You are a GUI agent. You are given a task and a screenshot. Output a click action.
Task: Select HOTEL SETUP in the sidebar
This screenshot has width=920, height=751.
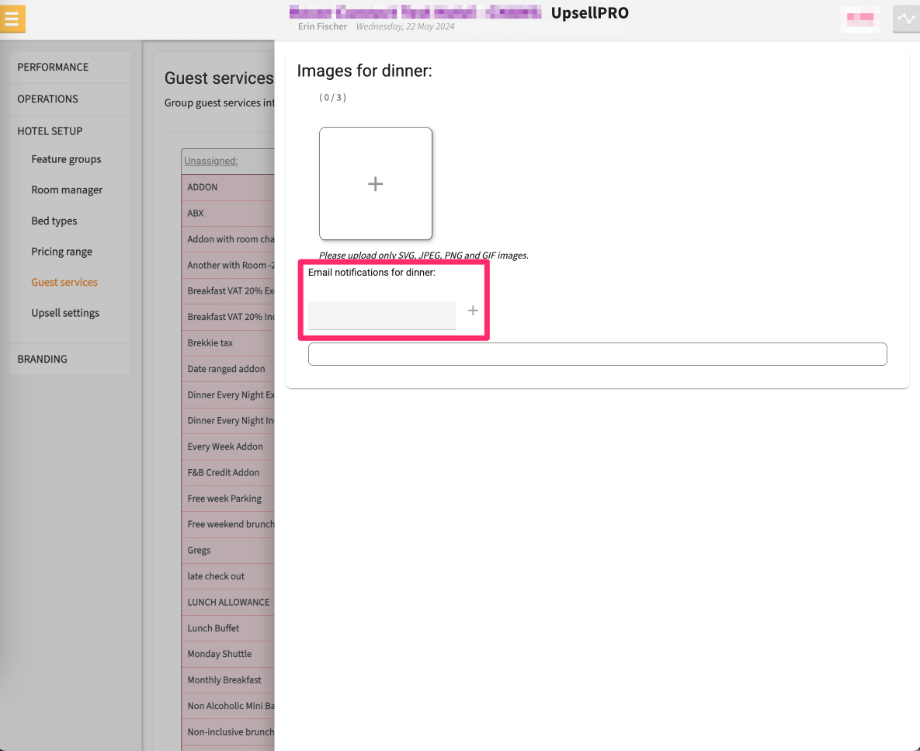click(69, 131)
